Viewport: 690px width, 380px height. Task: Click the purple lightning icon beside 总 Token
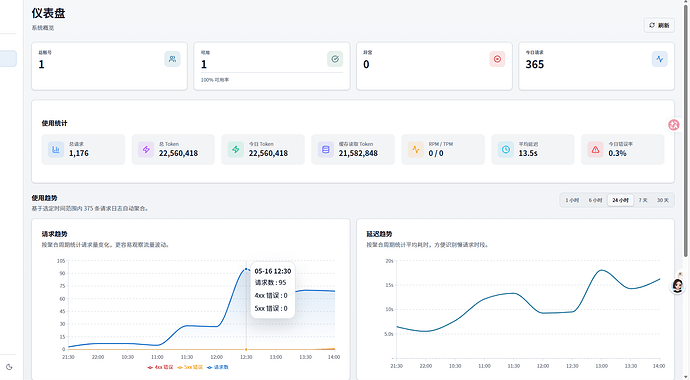pos(146,150)
